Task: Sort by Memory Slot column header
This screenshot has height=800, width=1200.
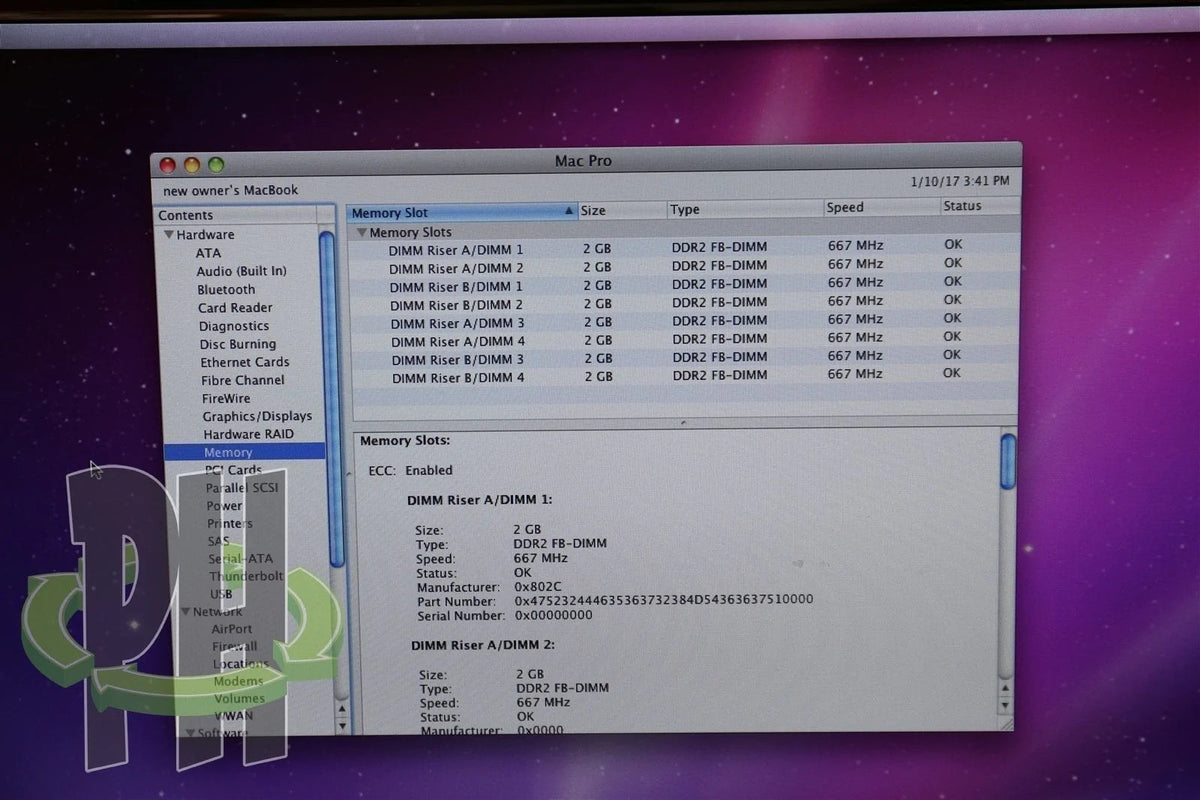Action: [x=463, y=212]
